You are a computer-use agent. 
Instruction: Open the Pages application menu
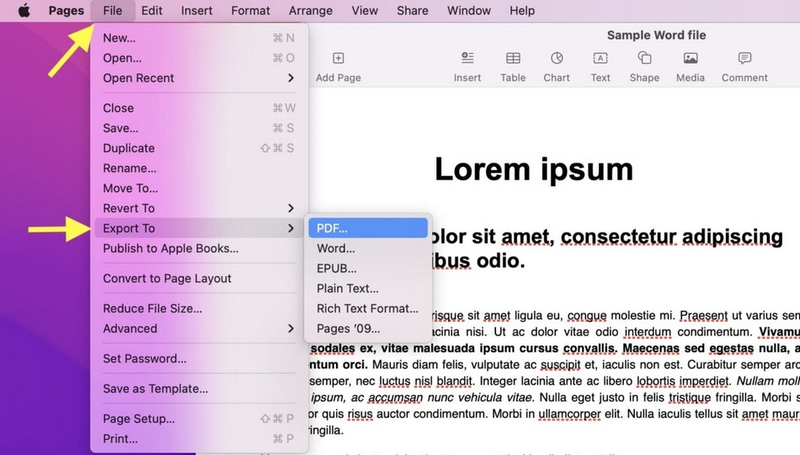pyautogui.click(x=66, y=11)
